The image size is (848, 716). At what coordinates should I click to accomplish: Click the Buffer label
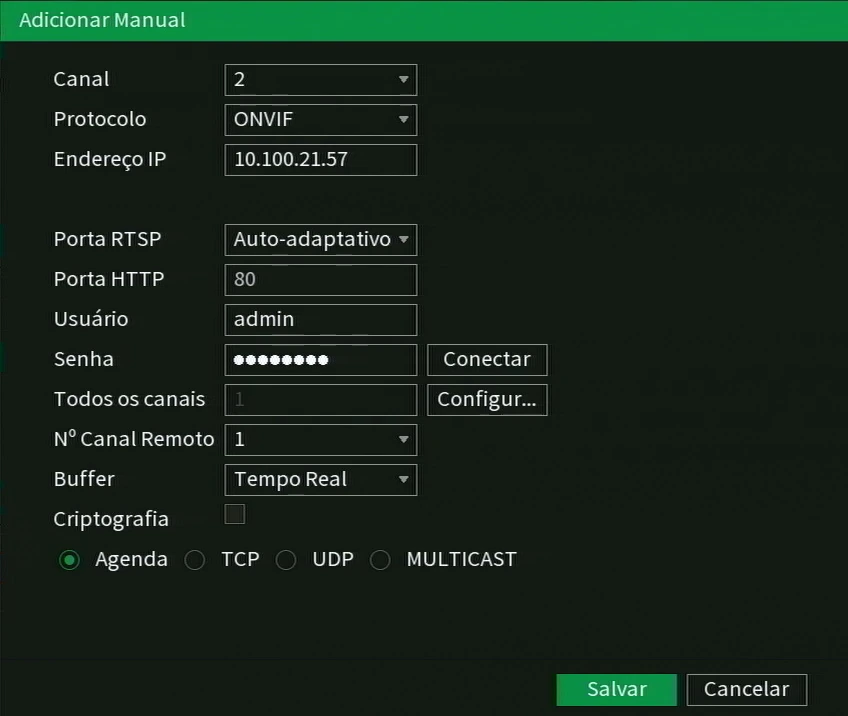(84, 479)
